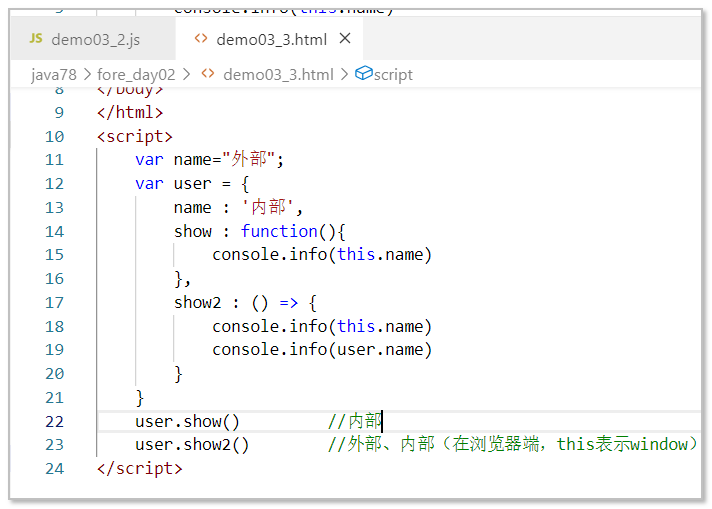The image size is (712, 509).
Task: Click 'var user = {' on line 12
Action: click(192, 184)
